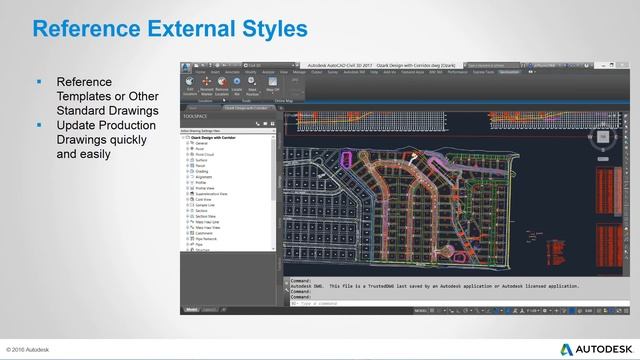Open the Analyze ribbon tab
640x360 pixels.
click(x=268, y=72)
